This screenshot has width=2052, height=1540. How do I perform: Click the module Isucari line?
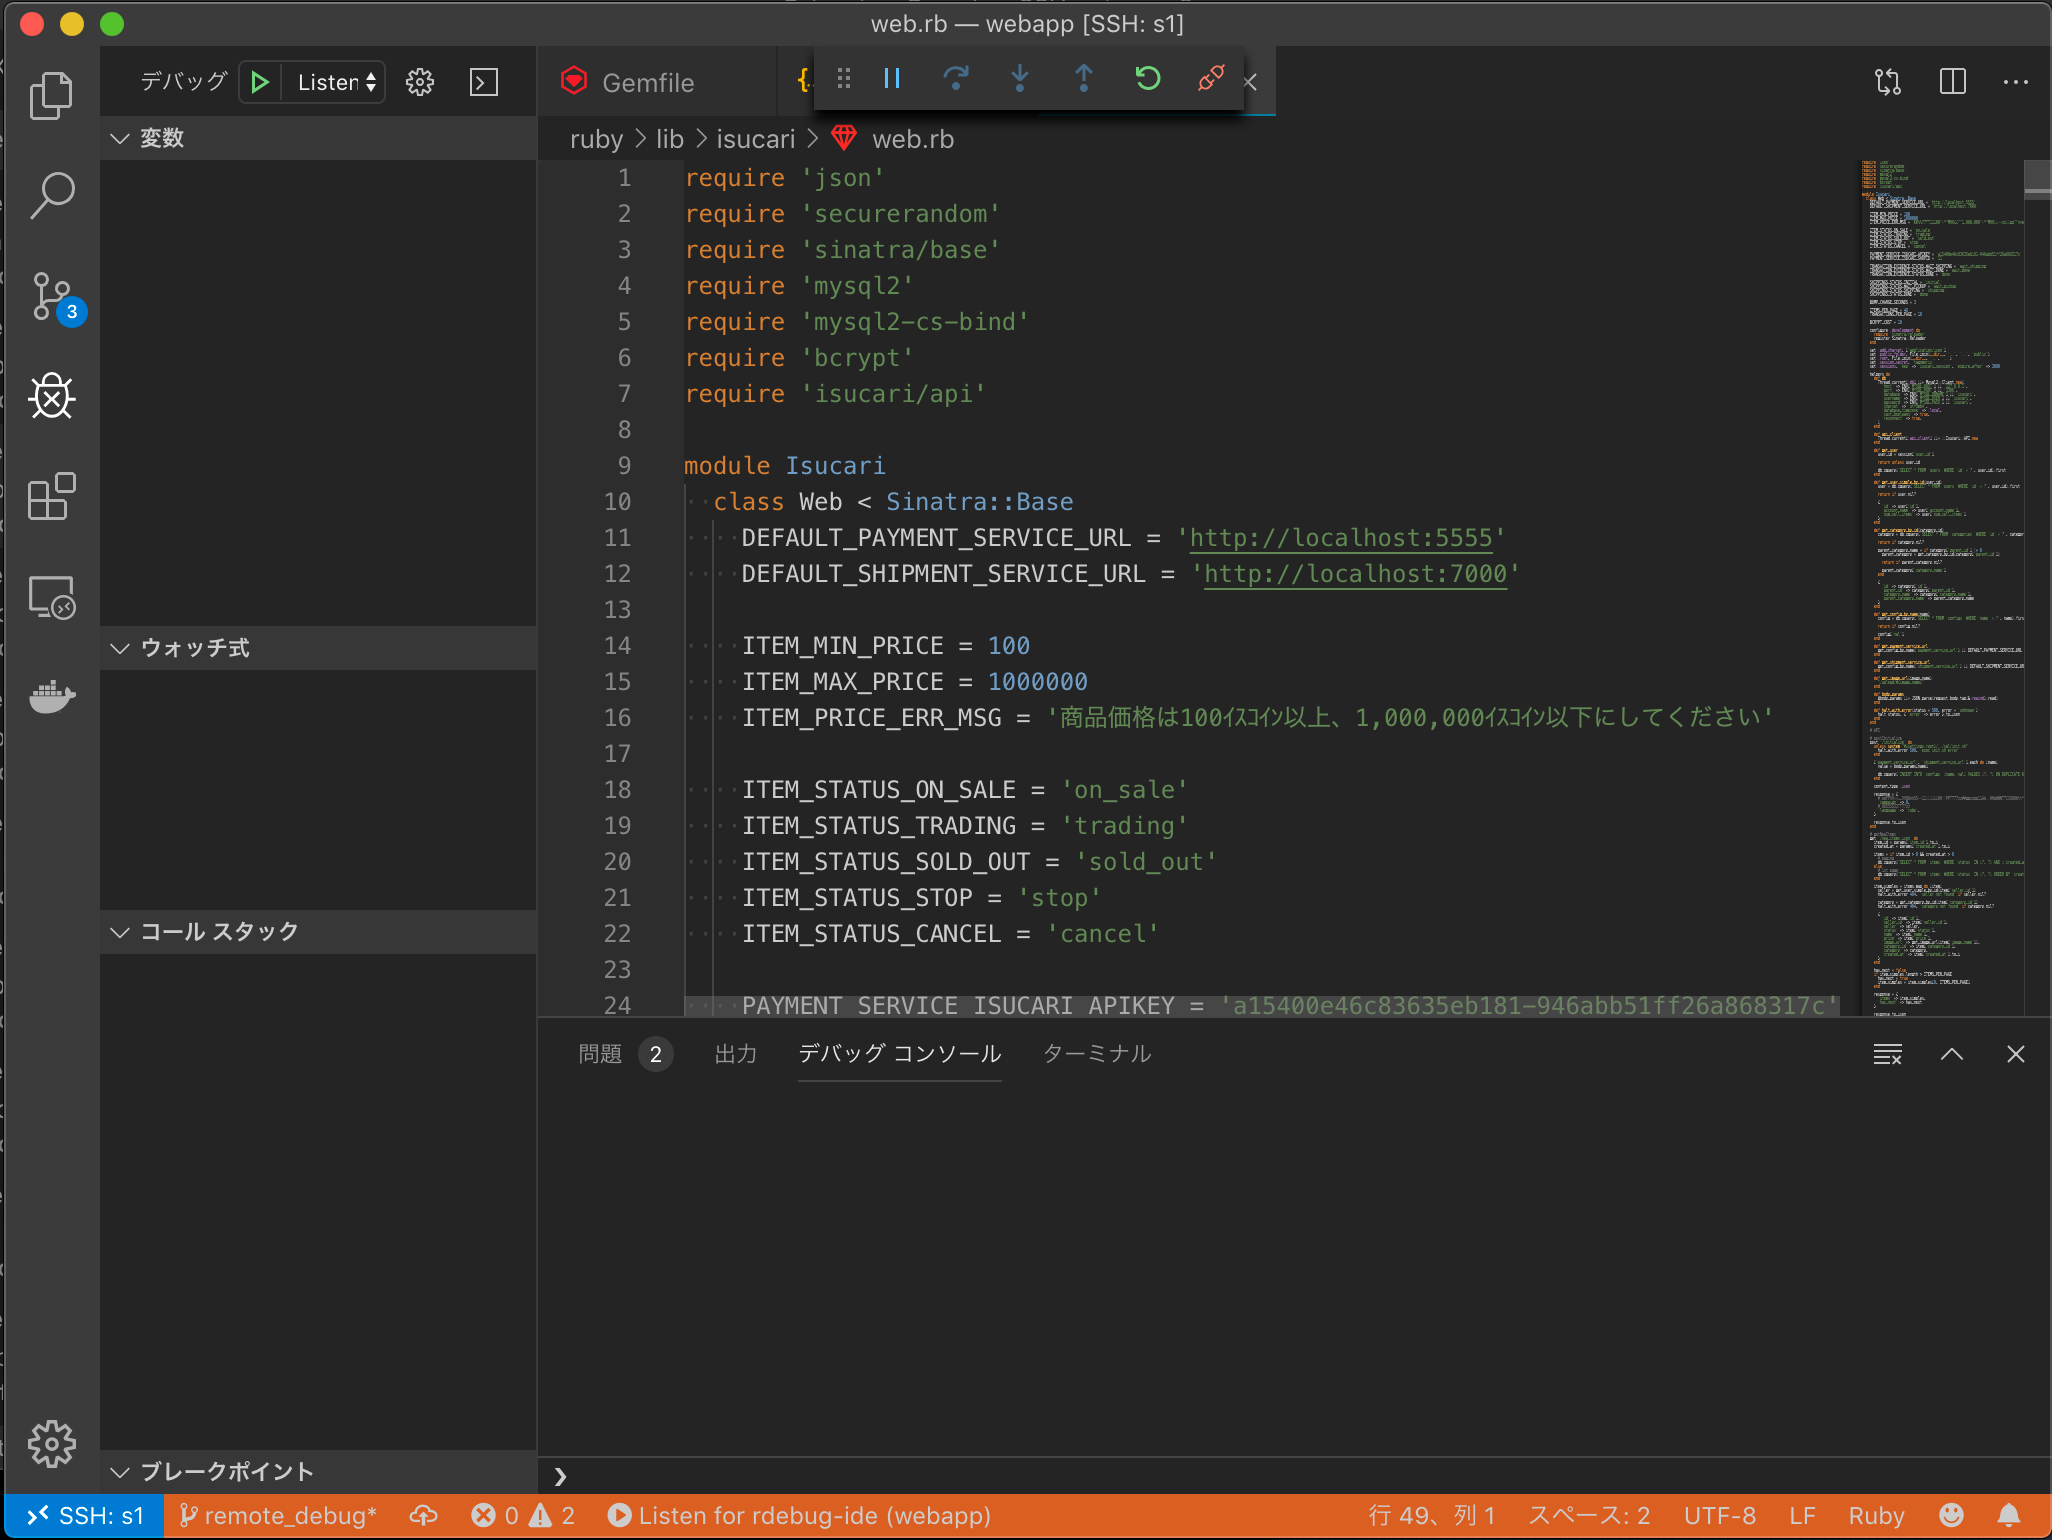click(785, 466)
